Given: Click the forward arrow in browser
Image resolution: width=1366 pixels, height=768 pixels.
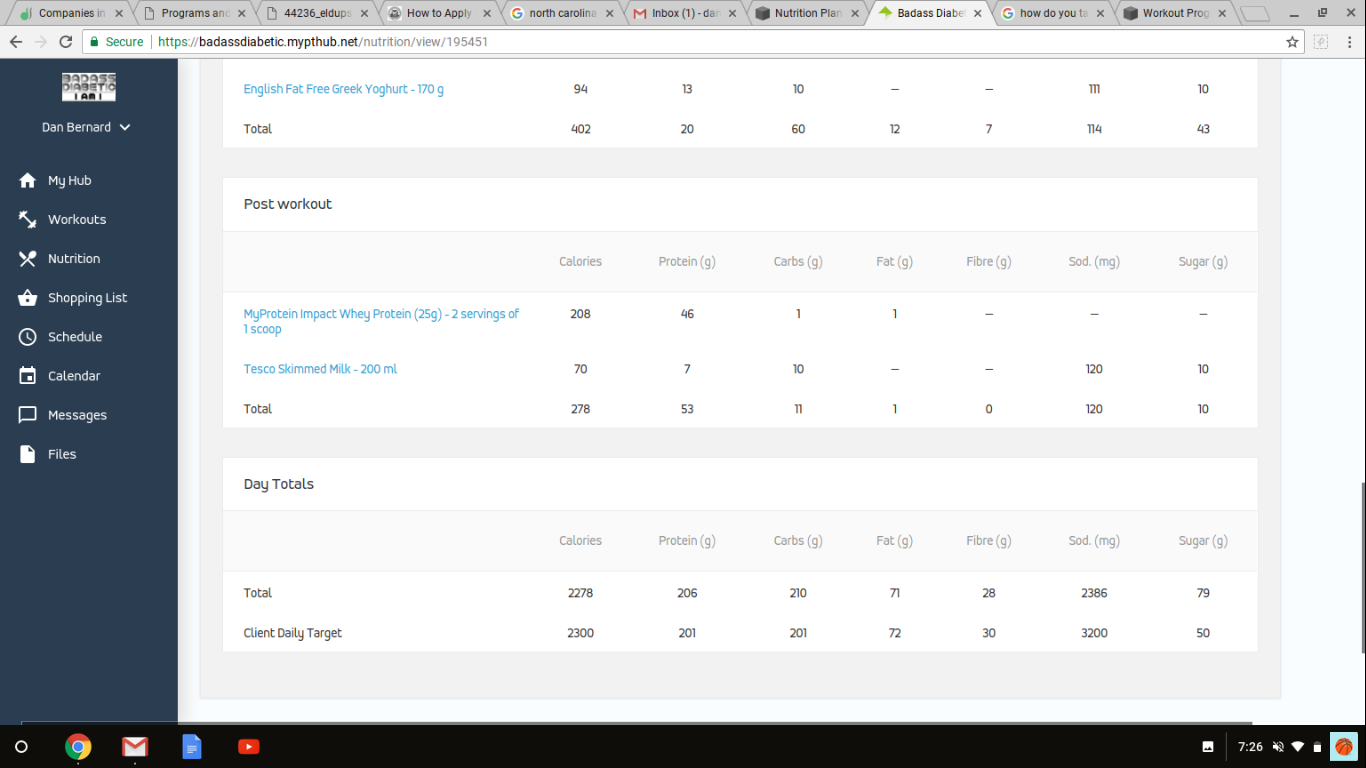Looking at the screenshot, I should 41,42.
